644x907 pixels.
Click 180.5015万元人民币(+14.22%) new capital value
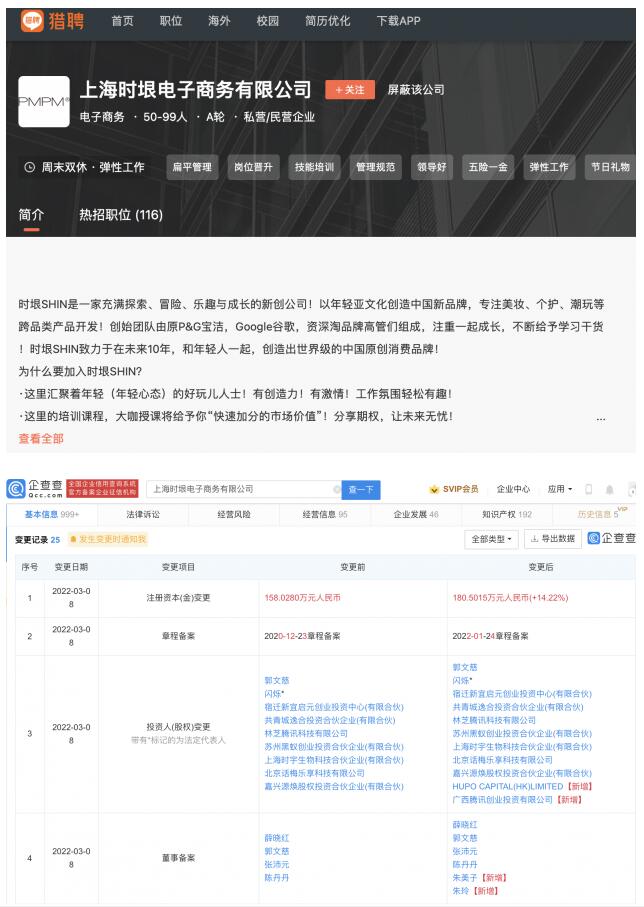click(x=510, y=598)
